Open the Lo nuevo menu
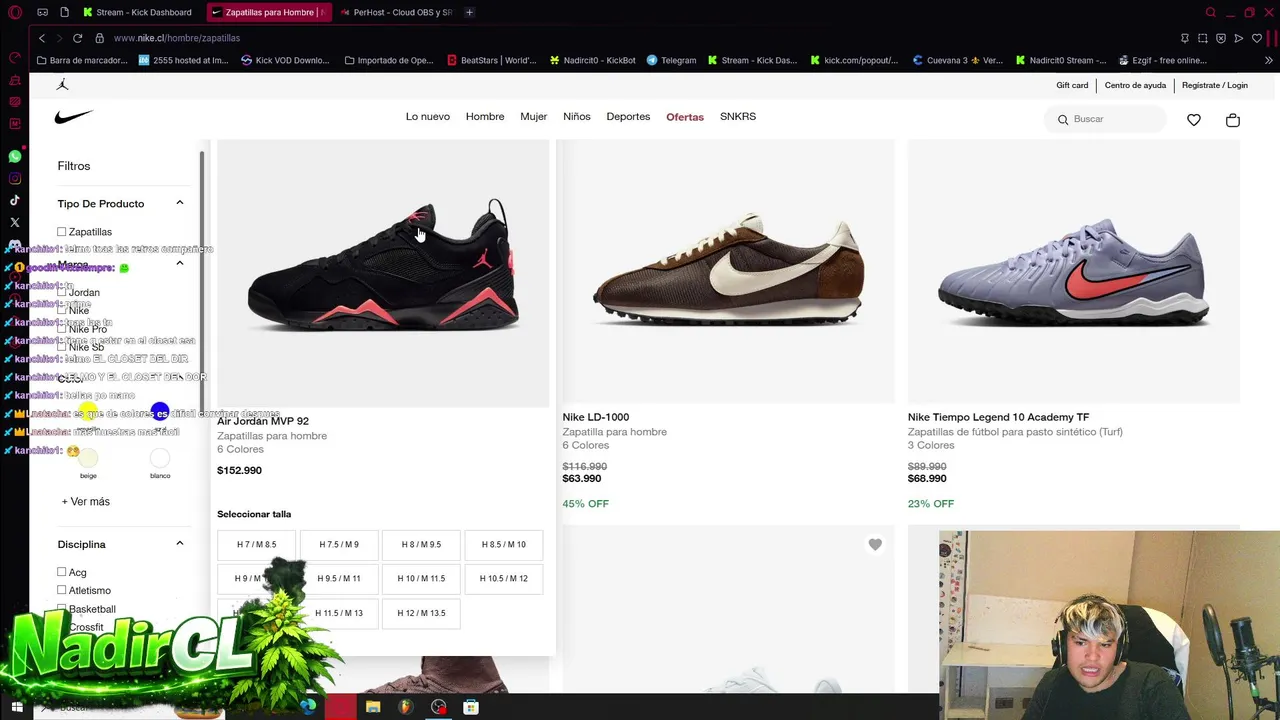This screenshot has height=720, width=1280. (x=428, y=117)
